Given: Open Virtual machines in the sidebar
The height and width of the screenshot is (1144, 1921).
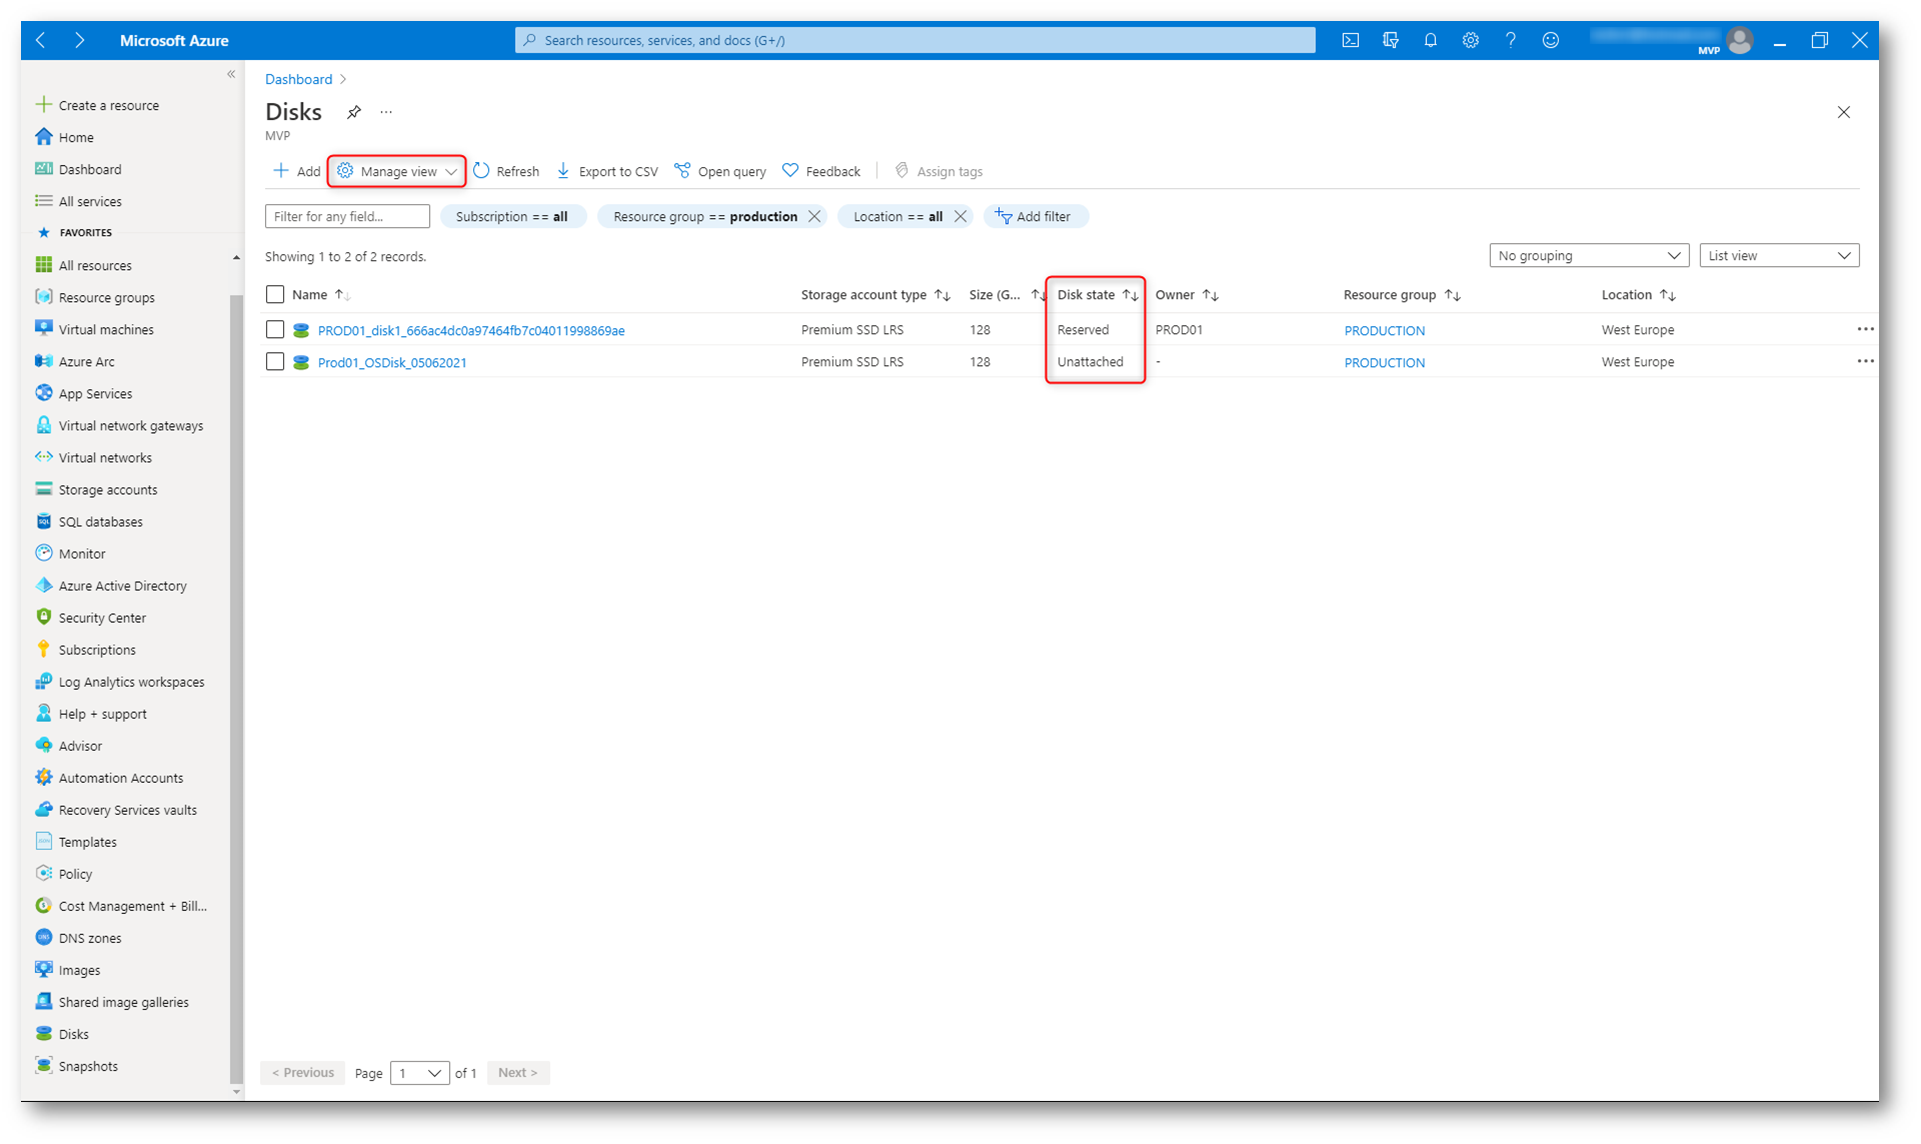Looking at the screenshot, I should [105, 329].
